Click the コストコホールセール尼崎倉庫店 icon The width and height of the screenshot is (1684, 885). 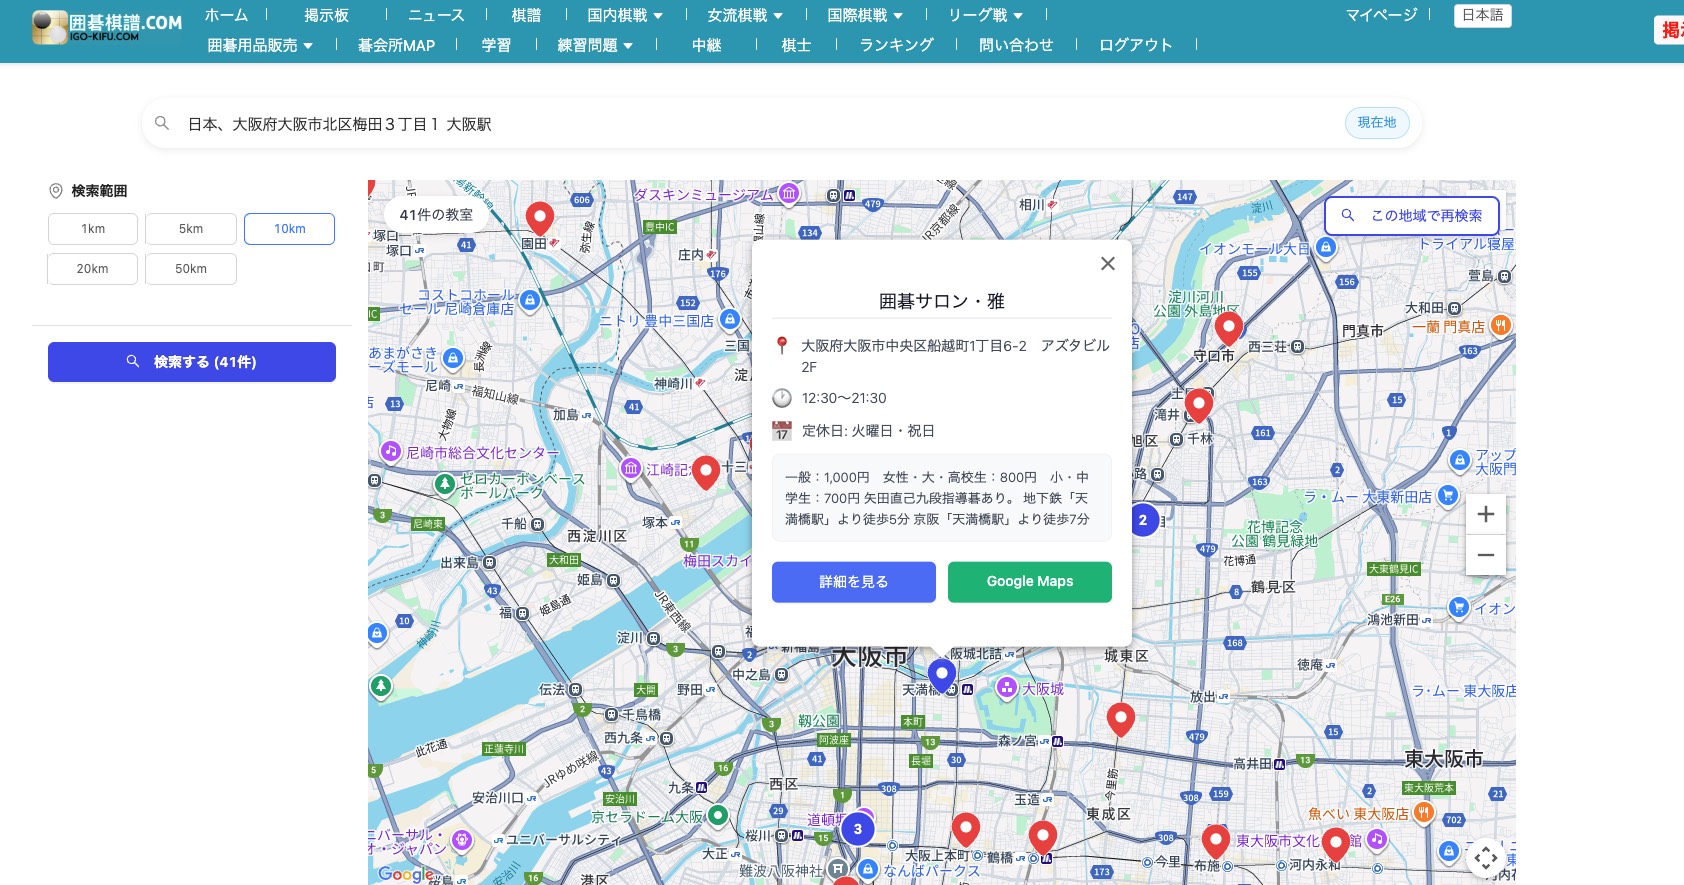pos(530,299)
